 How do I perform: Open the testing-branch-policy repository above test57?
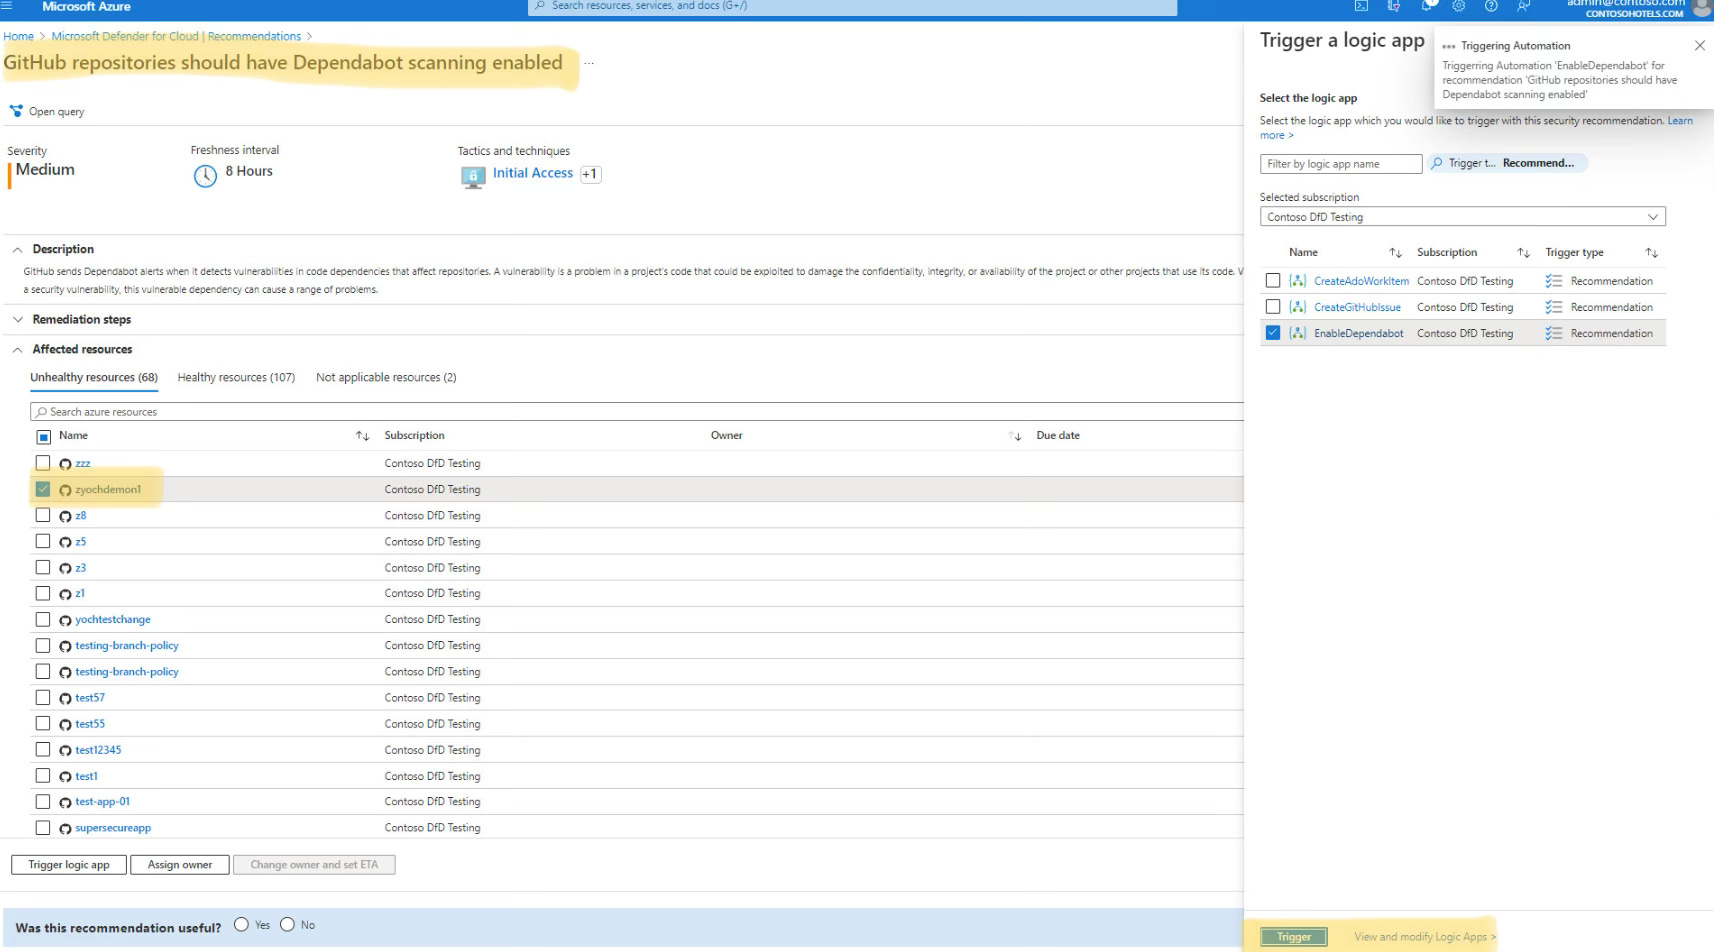pyautogui.click(x=127, y=672)
